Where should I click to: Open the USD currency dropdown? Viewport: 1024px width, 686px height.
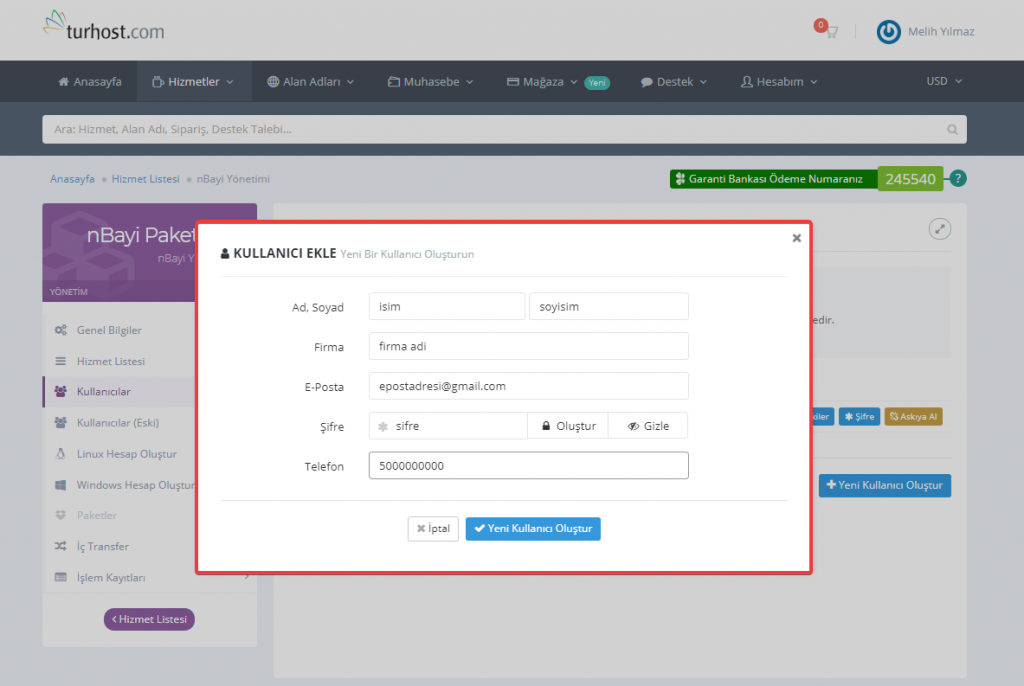(944, 82)
